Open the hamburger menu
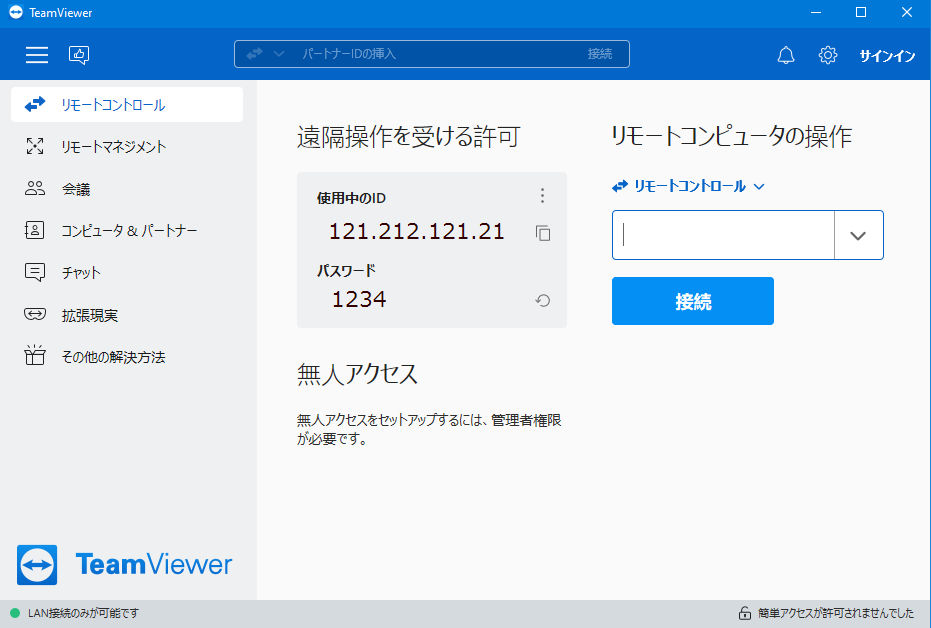This screenshot has height=628, width=931. pos(37,55)
